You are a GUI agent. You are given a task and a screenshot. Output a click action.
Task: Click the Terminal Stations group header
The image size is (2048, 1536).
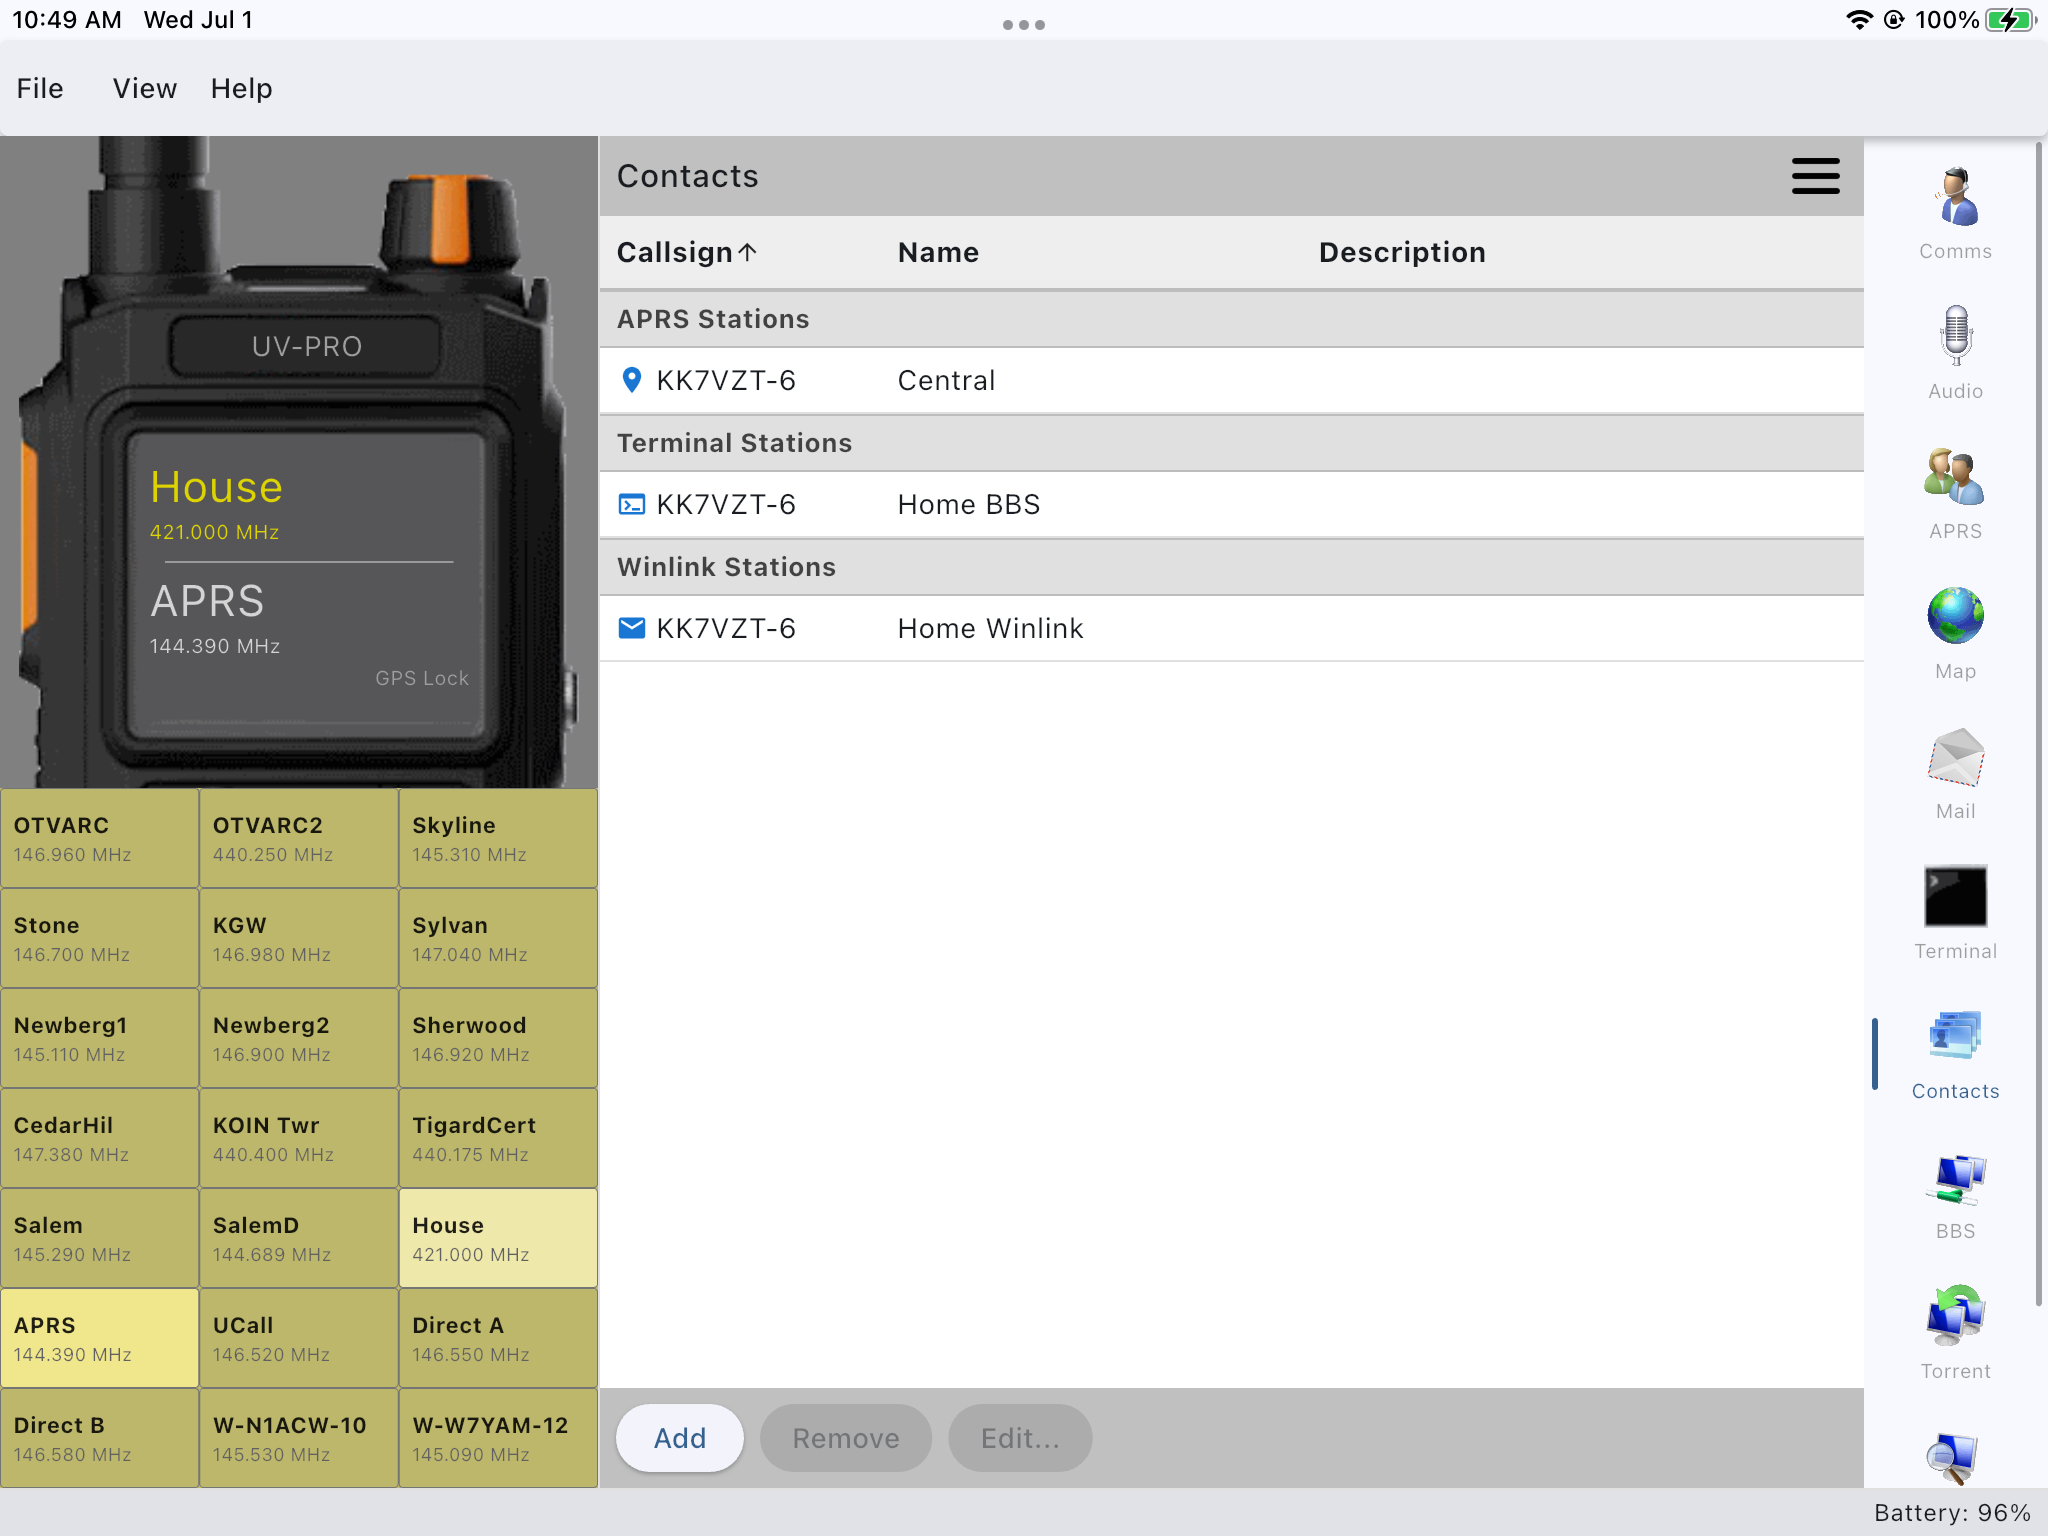coord(1232,443)
